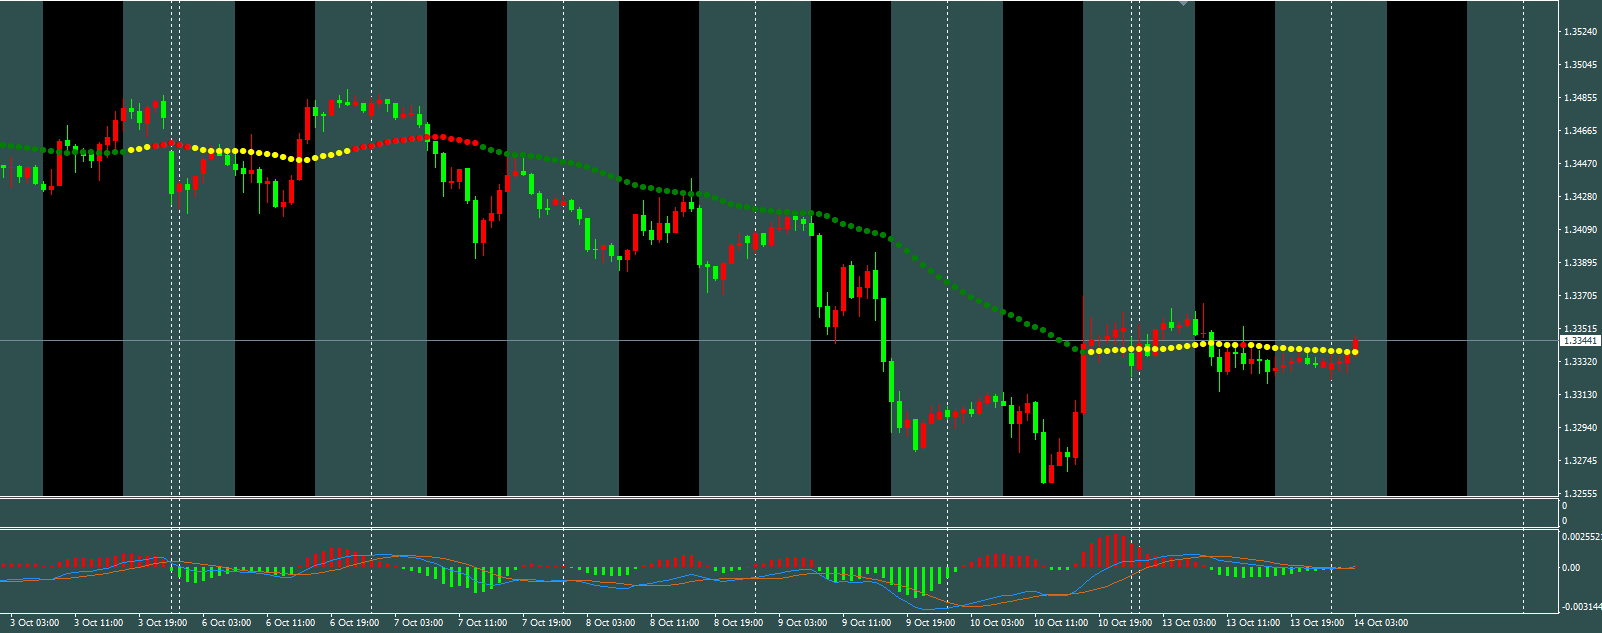1602x633 pixels.
Task: Click the chart shift triangle marker at top
Action: point(1184,4)
